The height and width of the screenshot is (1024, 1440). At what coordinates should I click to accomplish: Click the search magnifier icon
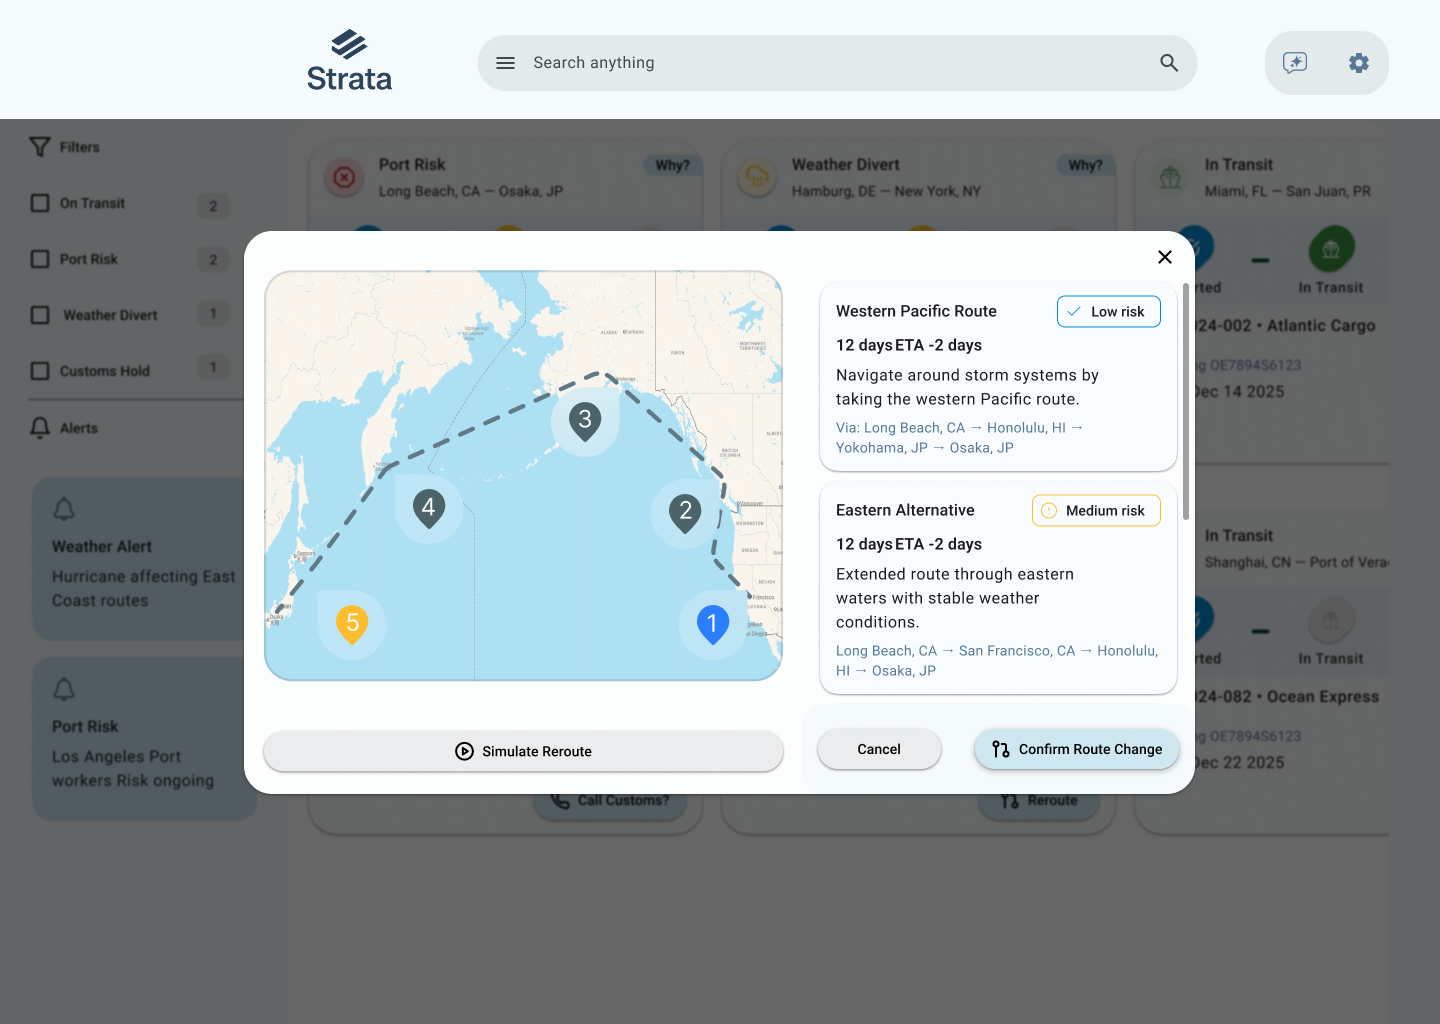pos(1169,63)
